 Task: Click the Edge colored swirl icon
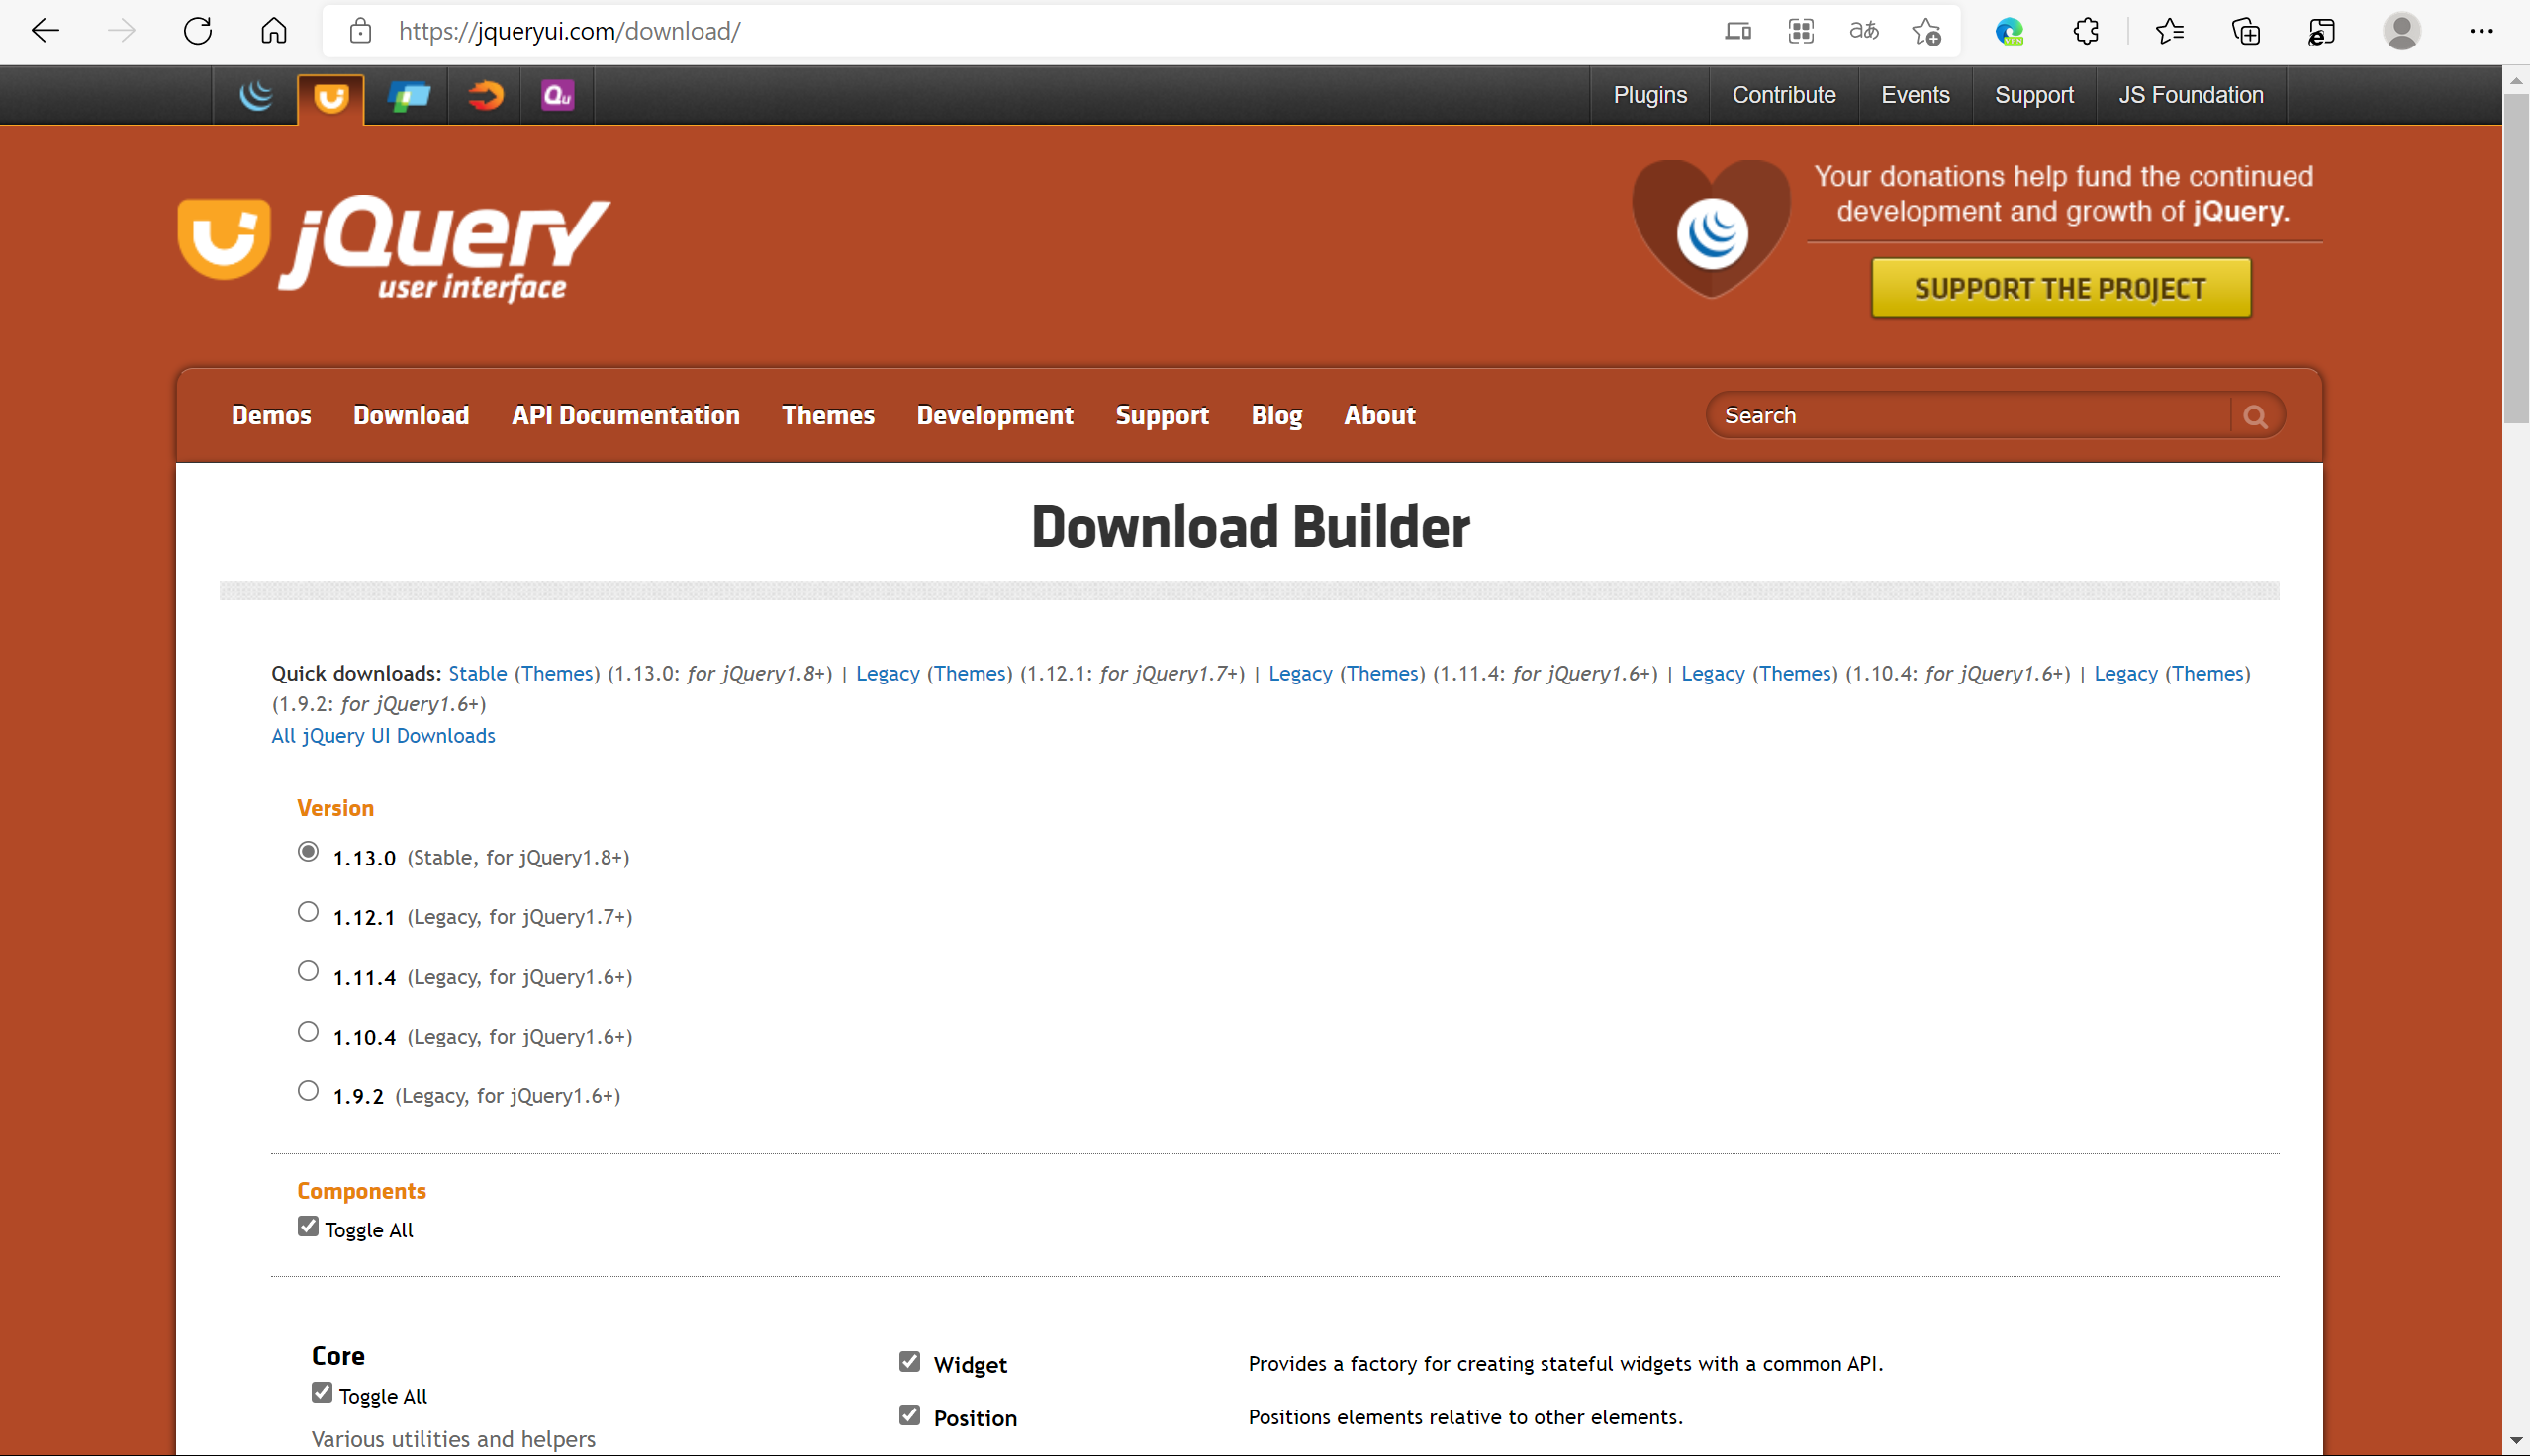click(2009, 31)
